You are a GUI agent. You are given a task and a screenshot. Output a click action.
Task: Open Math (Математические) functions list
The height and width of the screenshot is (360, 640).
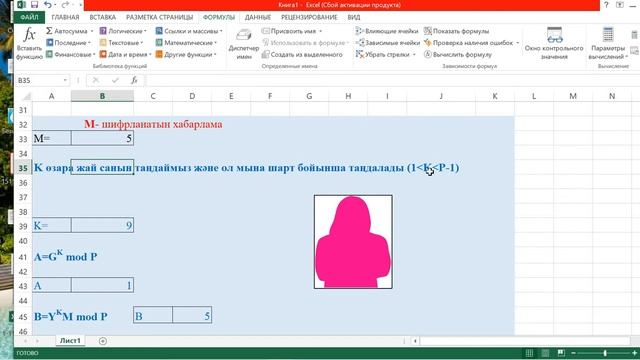coord(186,42)
